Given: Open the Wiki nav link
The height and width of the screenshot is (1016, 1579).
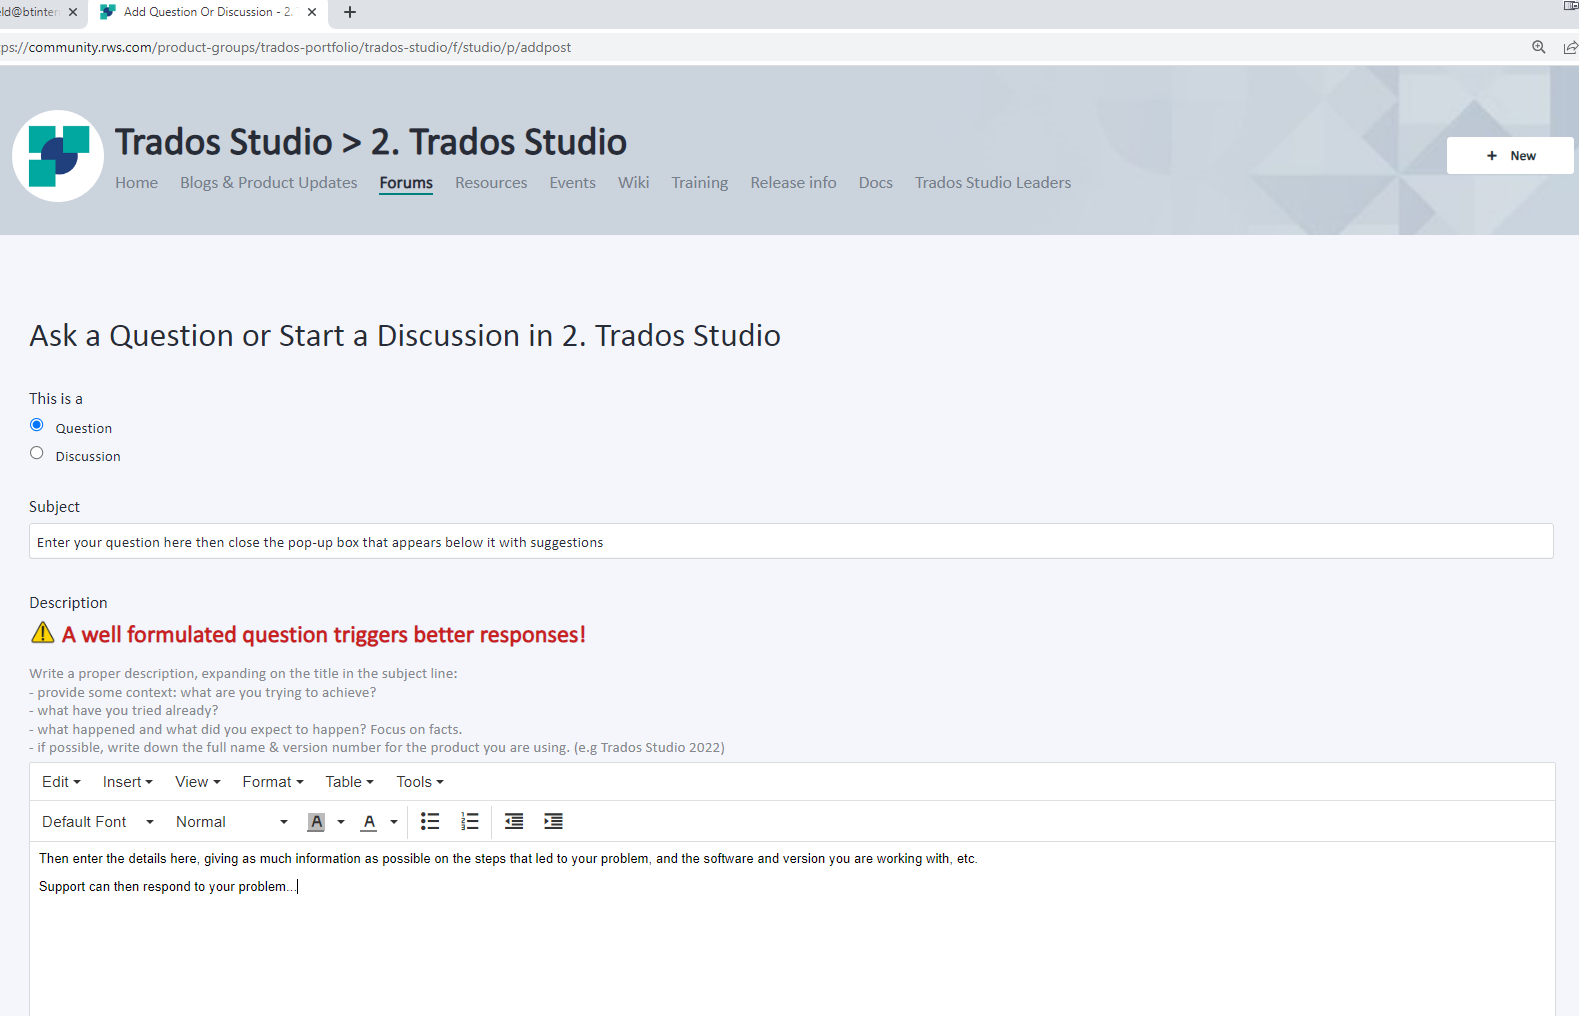Looking at the screenshot, I should (x=633, y=183).
